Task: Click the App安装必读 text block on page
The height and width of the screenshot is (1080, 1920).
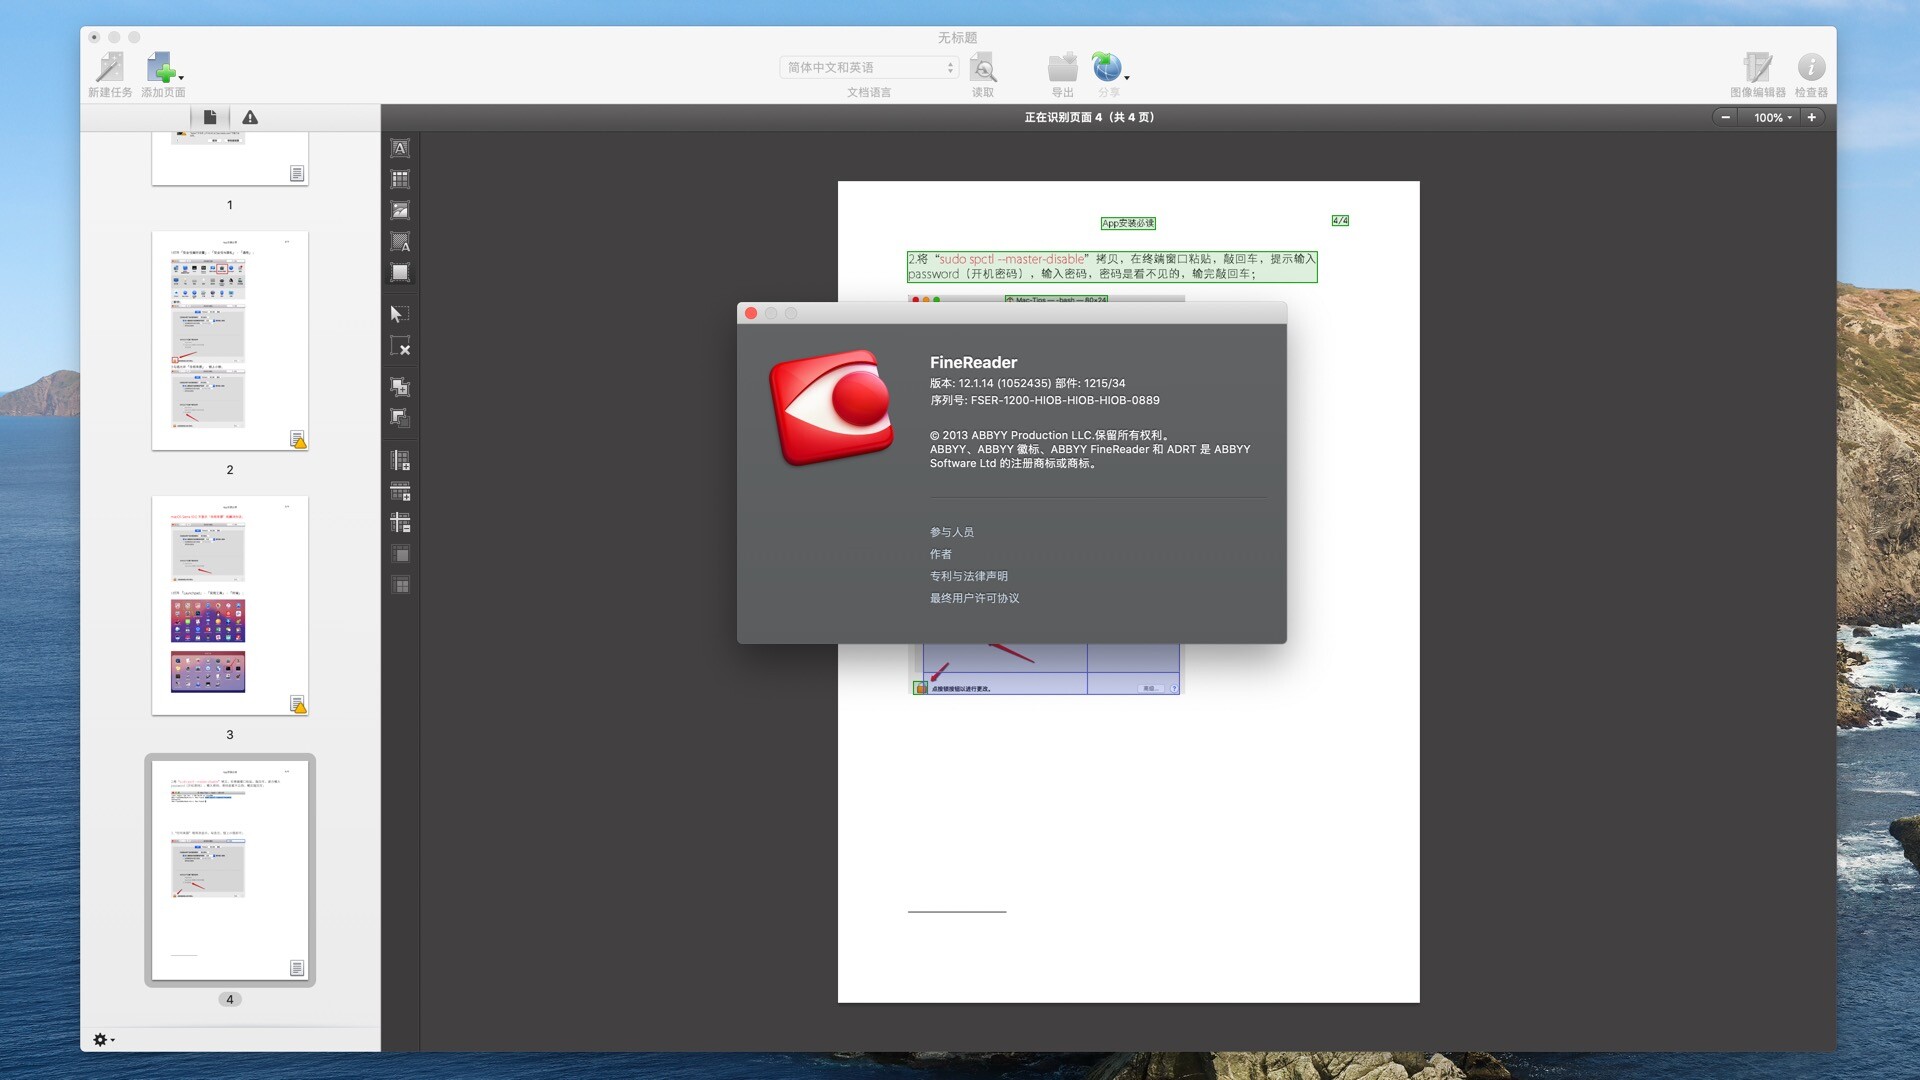Action: 1128,223
